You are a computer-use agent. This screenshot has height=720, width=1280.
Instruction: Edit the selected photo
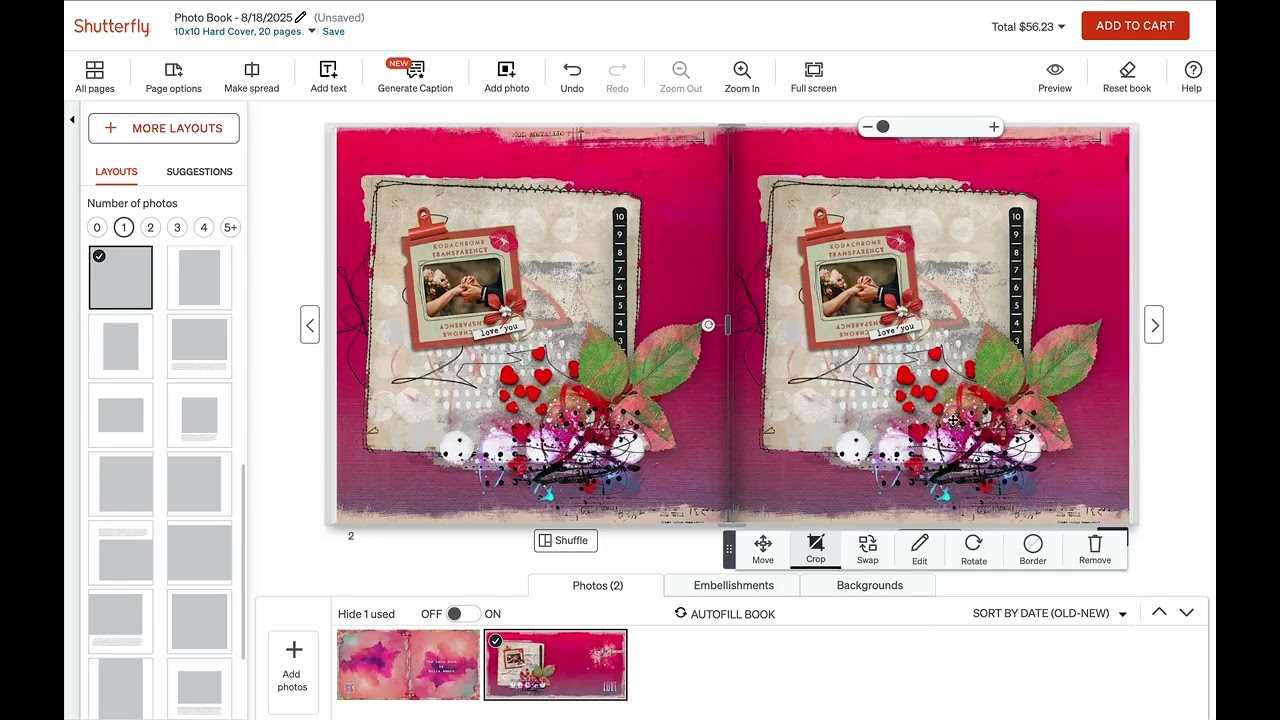click(x=920, y=549)
